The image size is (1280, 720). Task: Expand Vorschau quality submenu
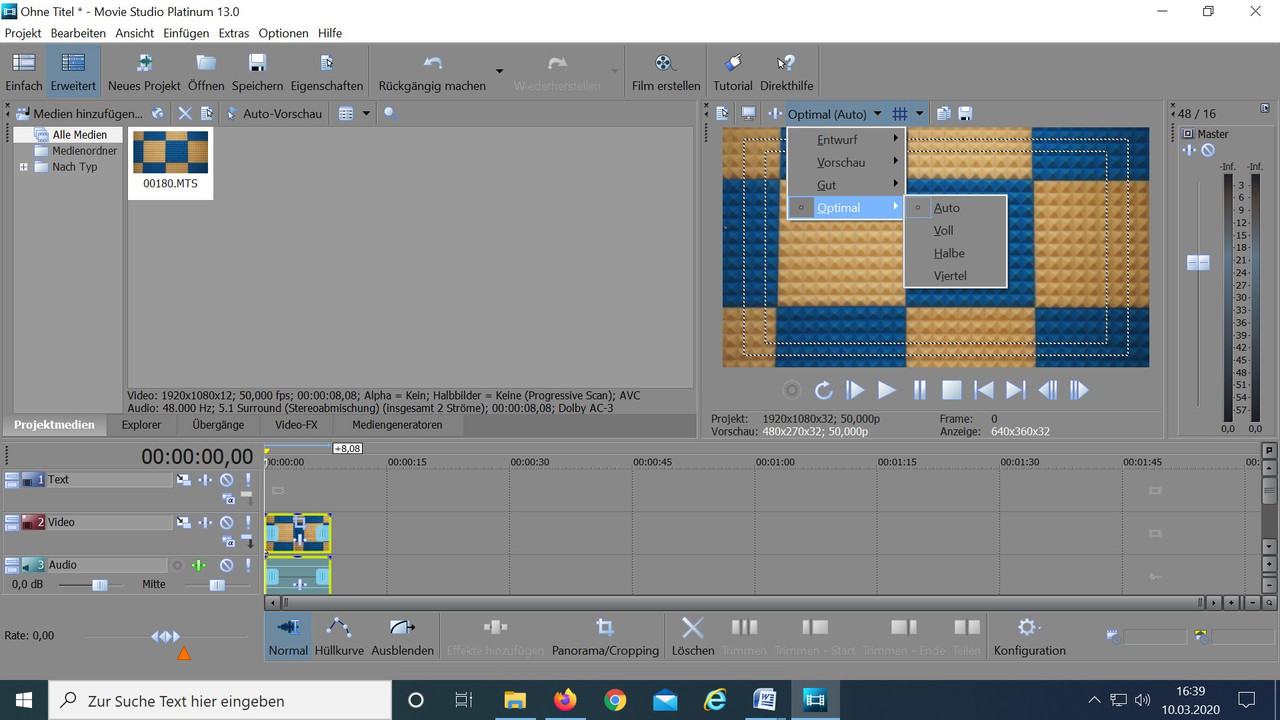click(x=846, y=162)
